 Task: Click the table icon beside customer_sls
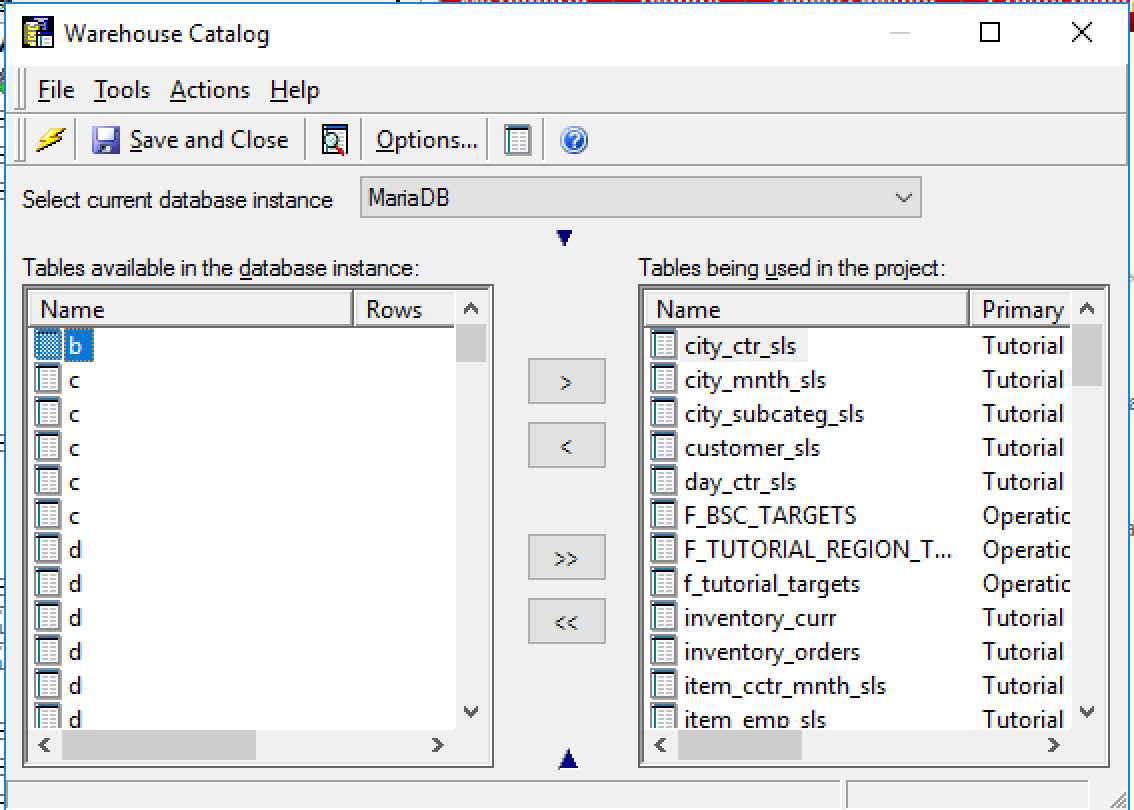(662, 447)
